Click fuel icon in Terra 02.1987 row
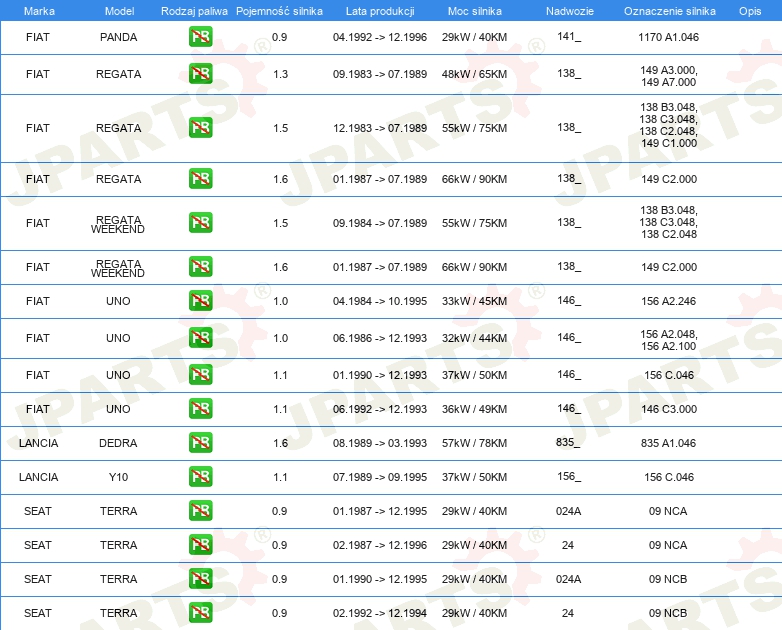782x630 pixels. 200,545
